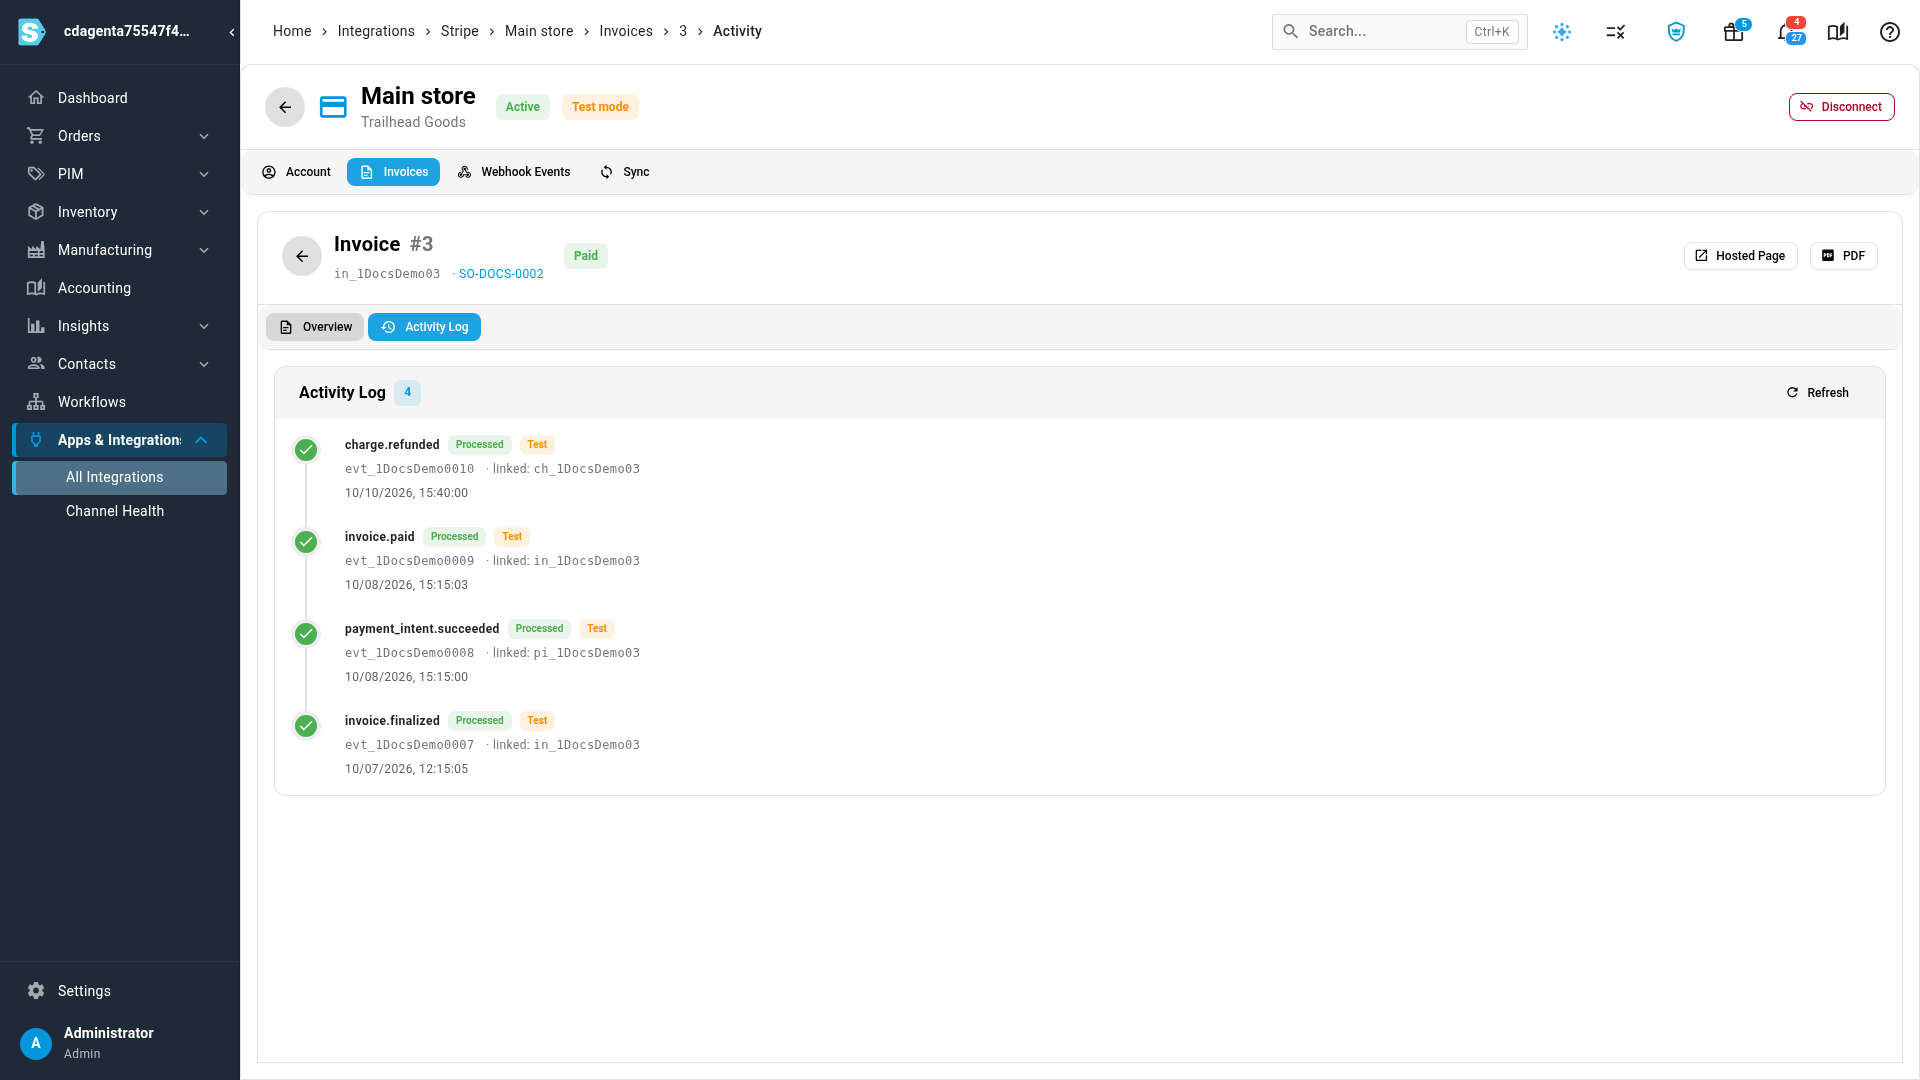Click the Administrator avatar

[x=36, y=1043]
